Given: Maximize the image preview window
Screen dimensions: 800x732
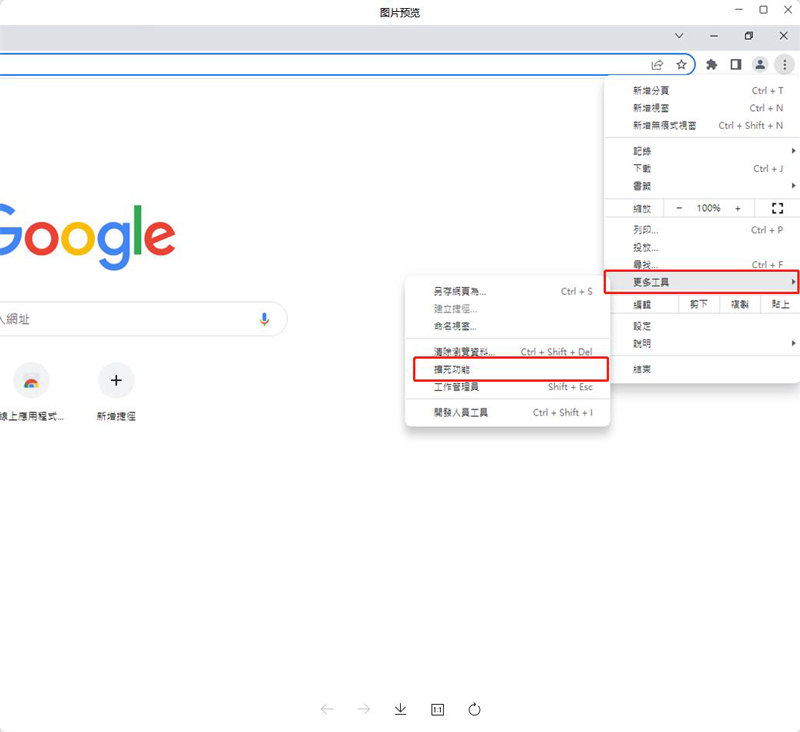Looking at the screenshot, I should pyautogui.click(x=763, y=10).
